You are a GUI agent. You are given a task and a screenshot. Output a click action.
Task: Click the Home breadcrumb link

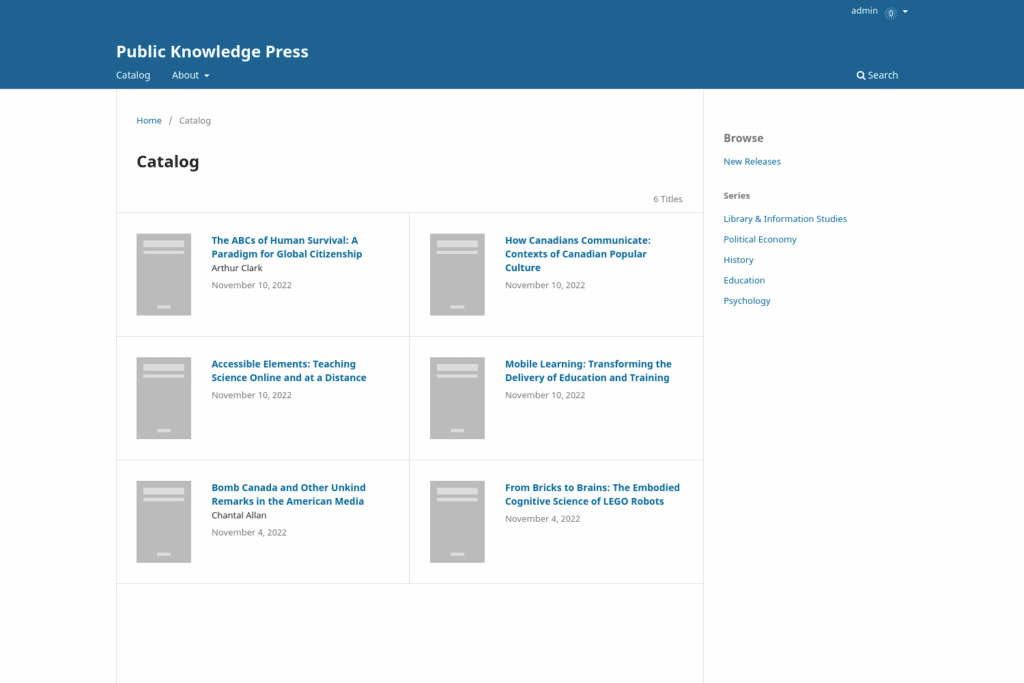(148, 120)
